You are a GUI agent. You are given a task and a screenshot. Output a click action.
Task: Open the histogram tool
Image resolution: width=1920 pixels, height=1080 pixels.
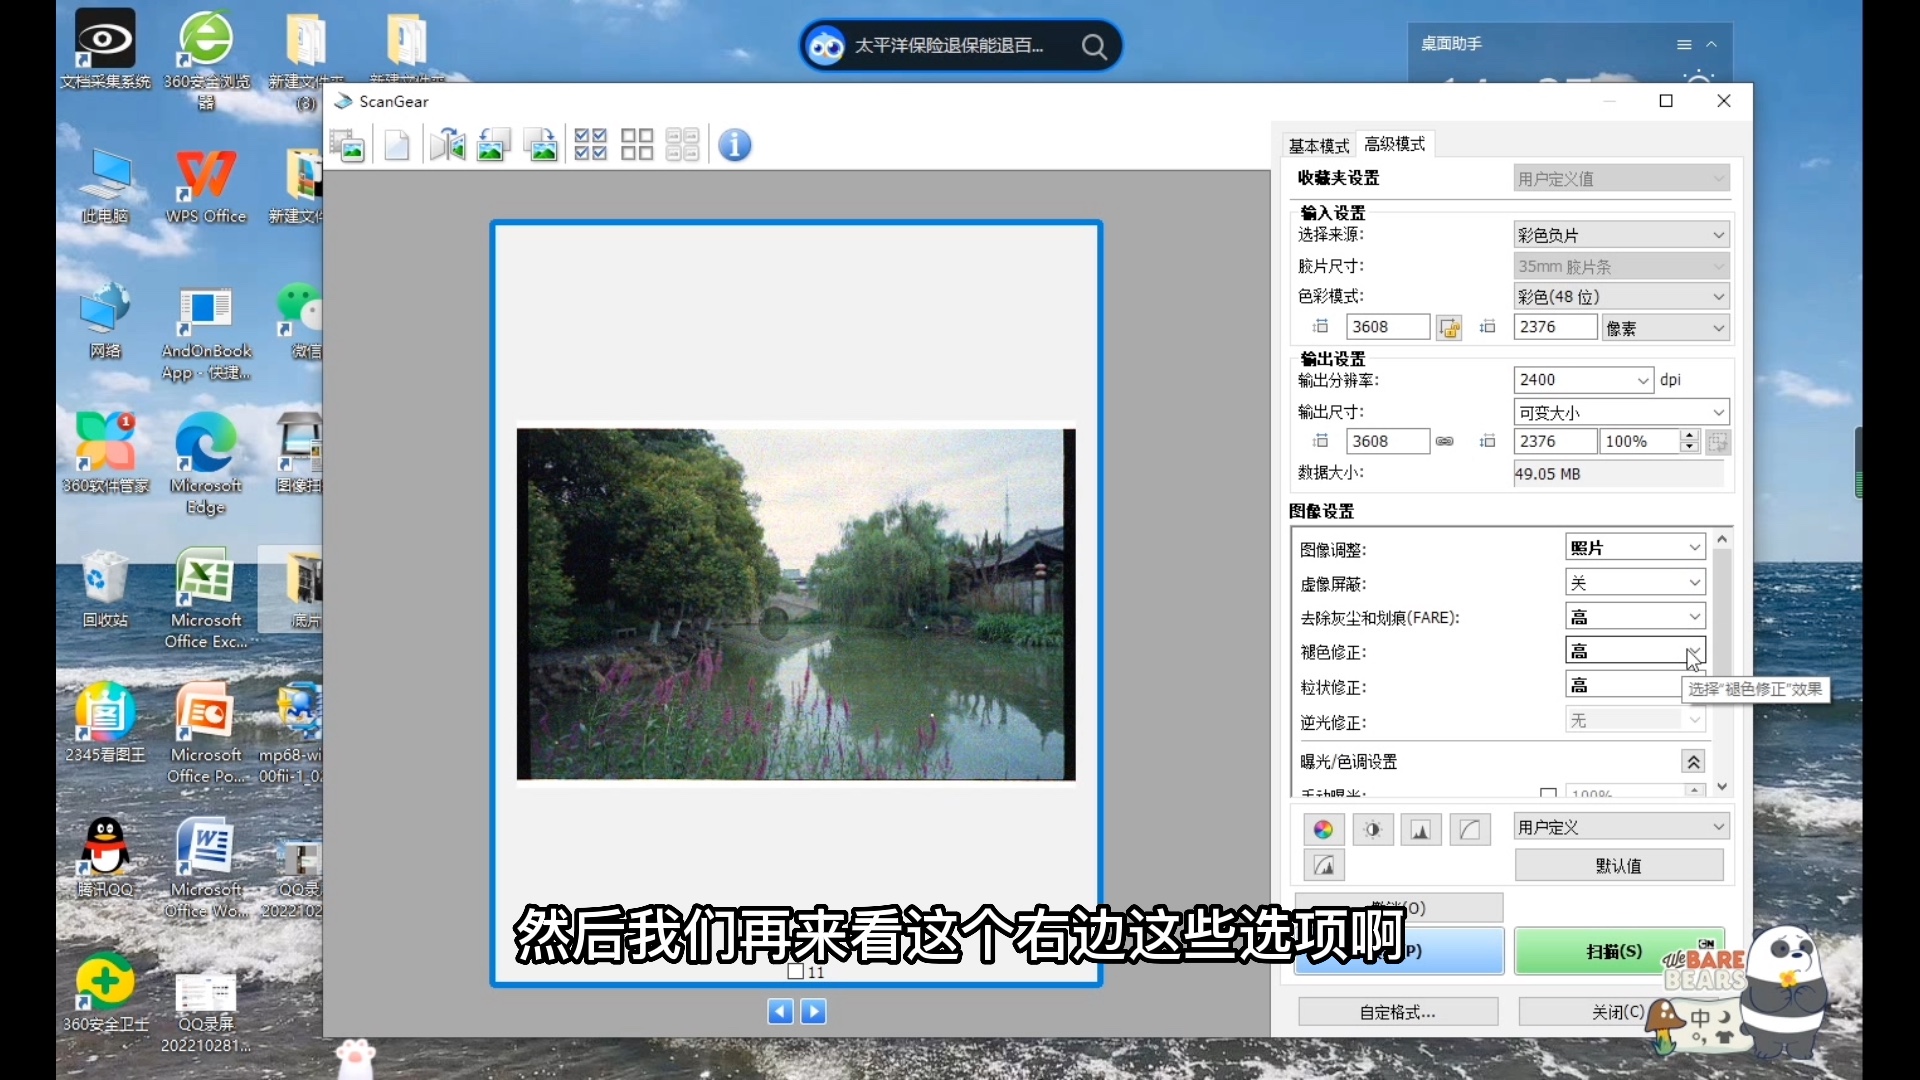[x=1421, y=829]
